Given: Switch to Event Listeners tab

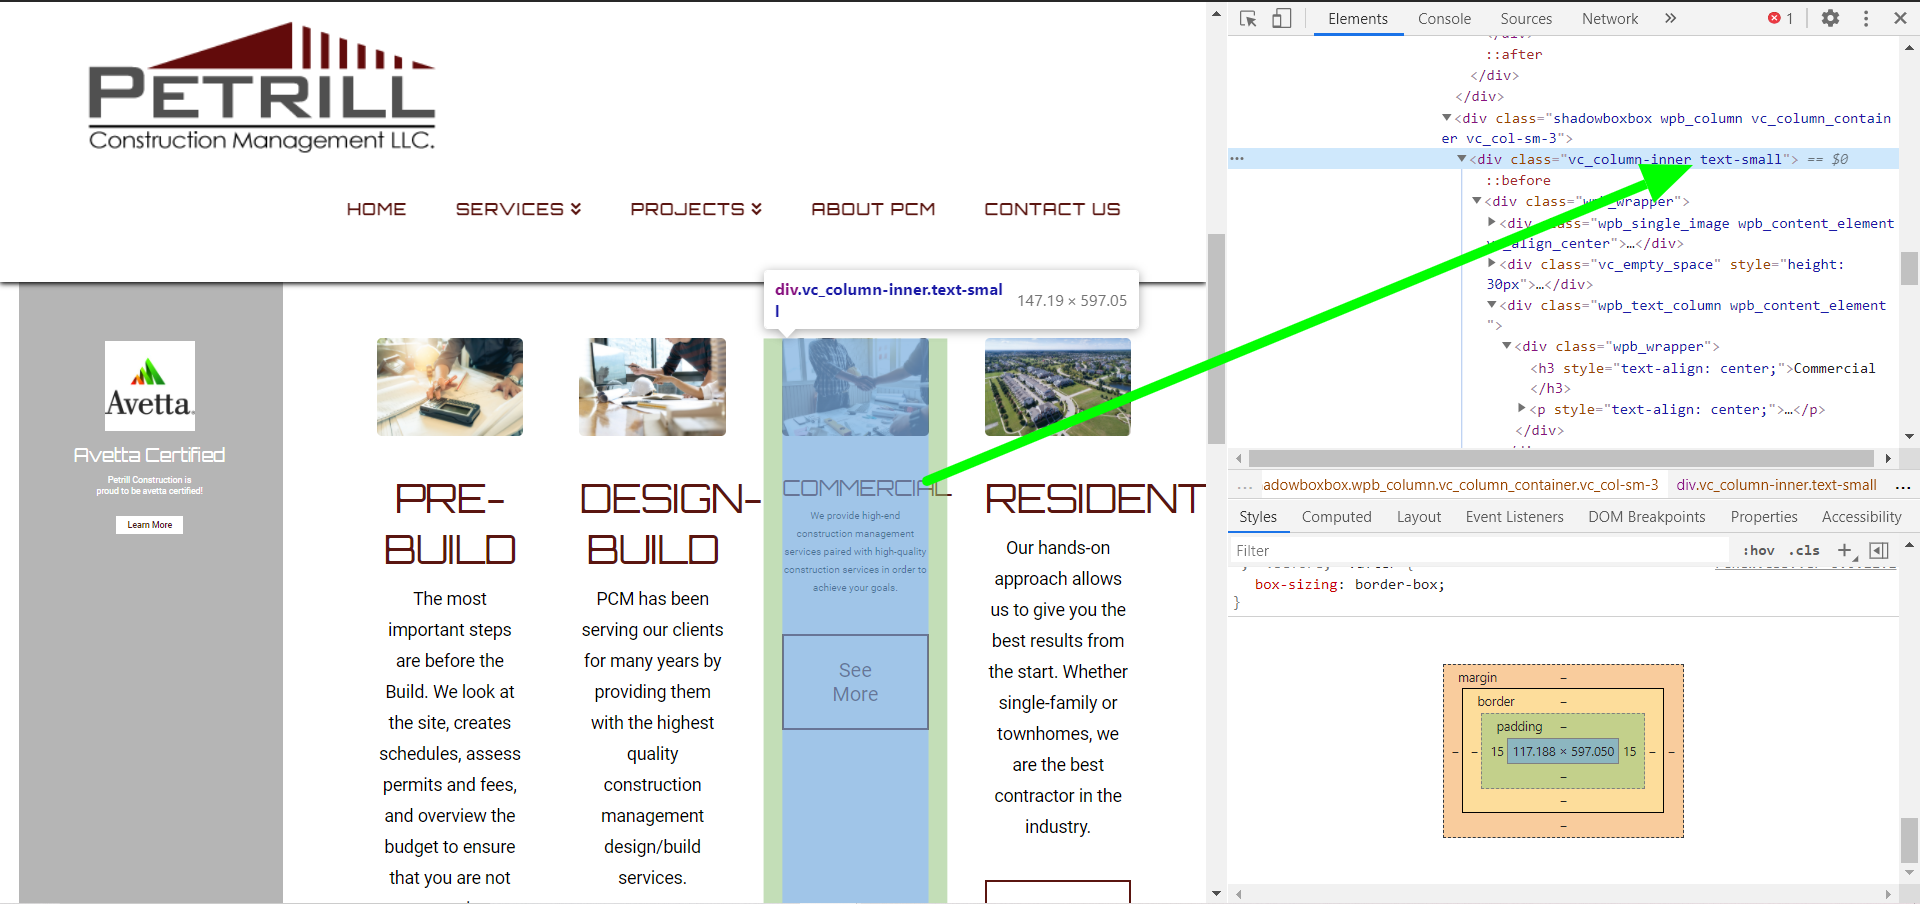Looking at the screenshot, I should (x=1515, y=517).
